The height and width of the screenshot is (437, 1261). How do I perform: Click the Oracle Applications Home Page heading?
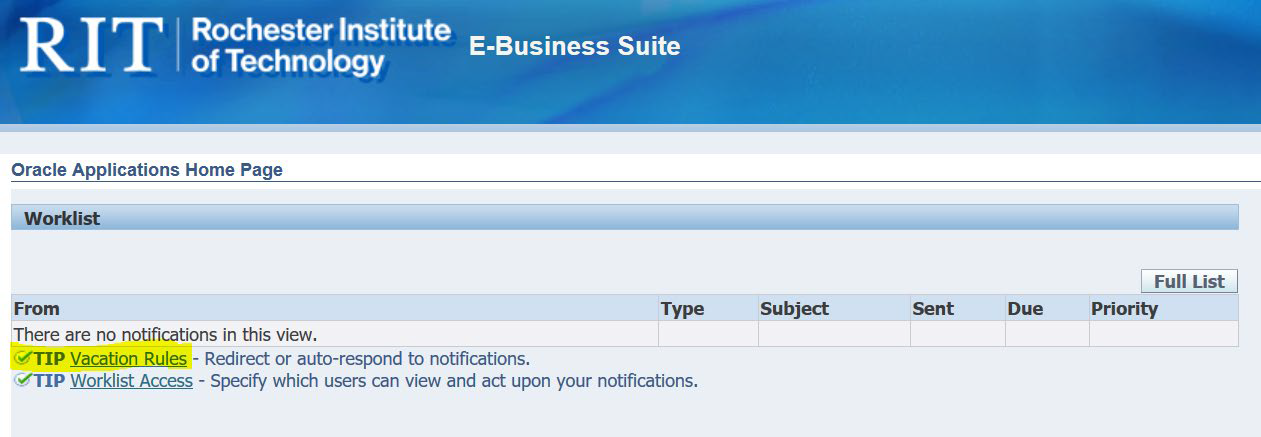tap(147, 170)
